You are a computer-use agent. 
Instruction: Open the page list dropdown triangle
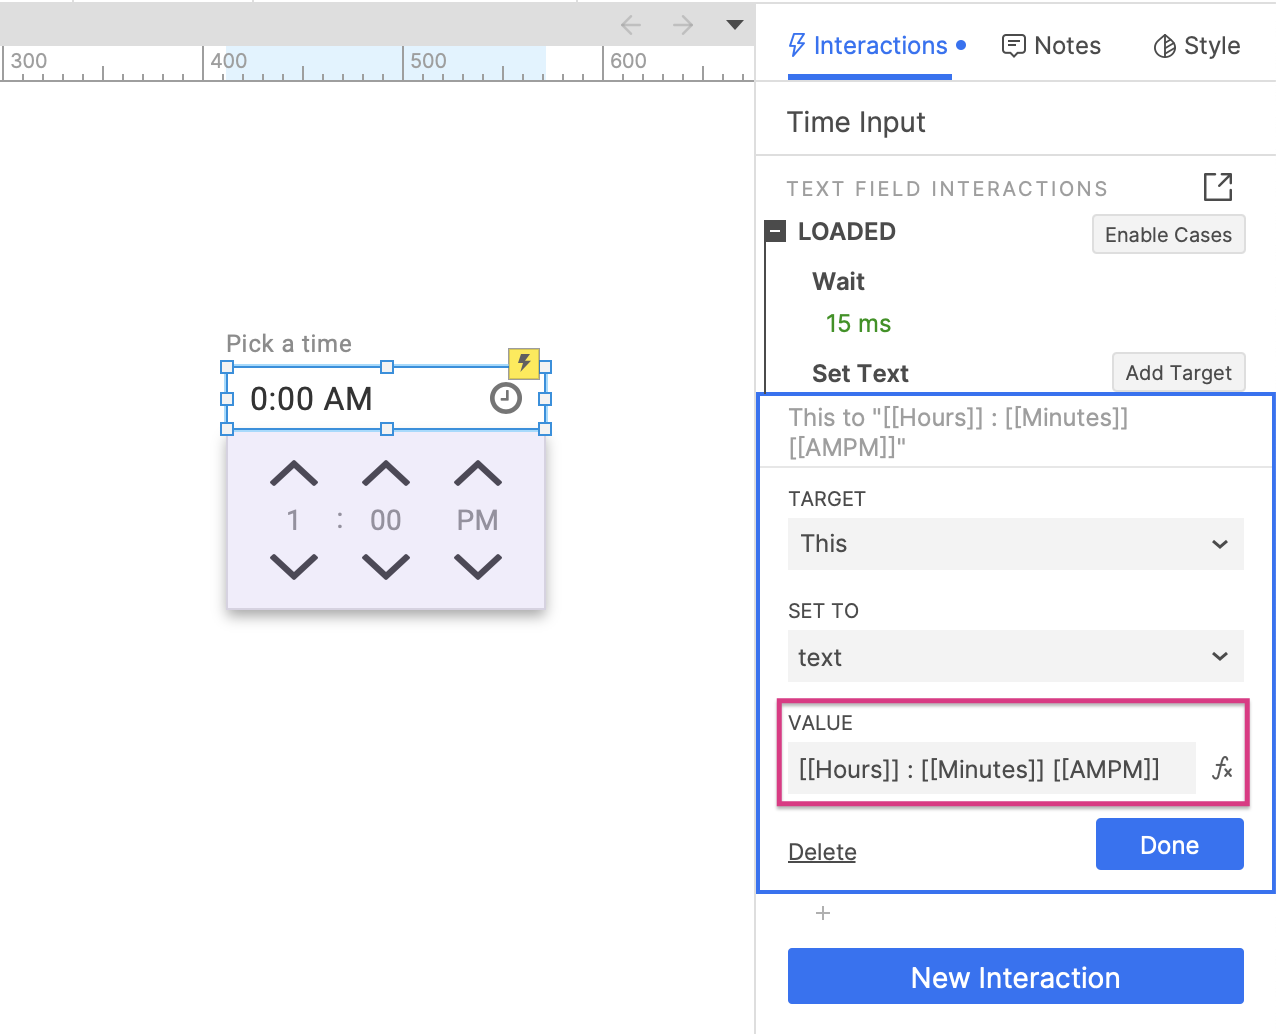[x=735, y=25]
